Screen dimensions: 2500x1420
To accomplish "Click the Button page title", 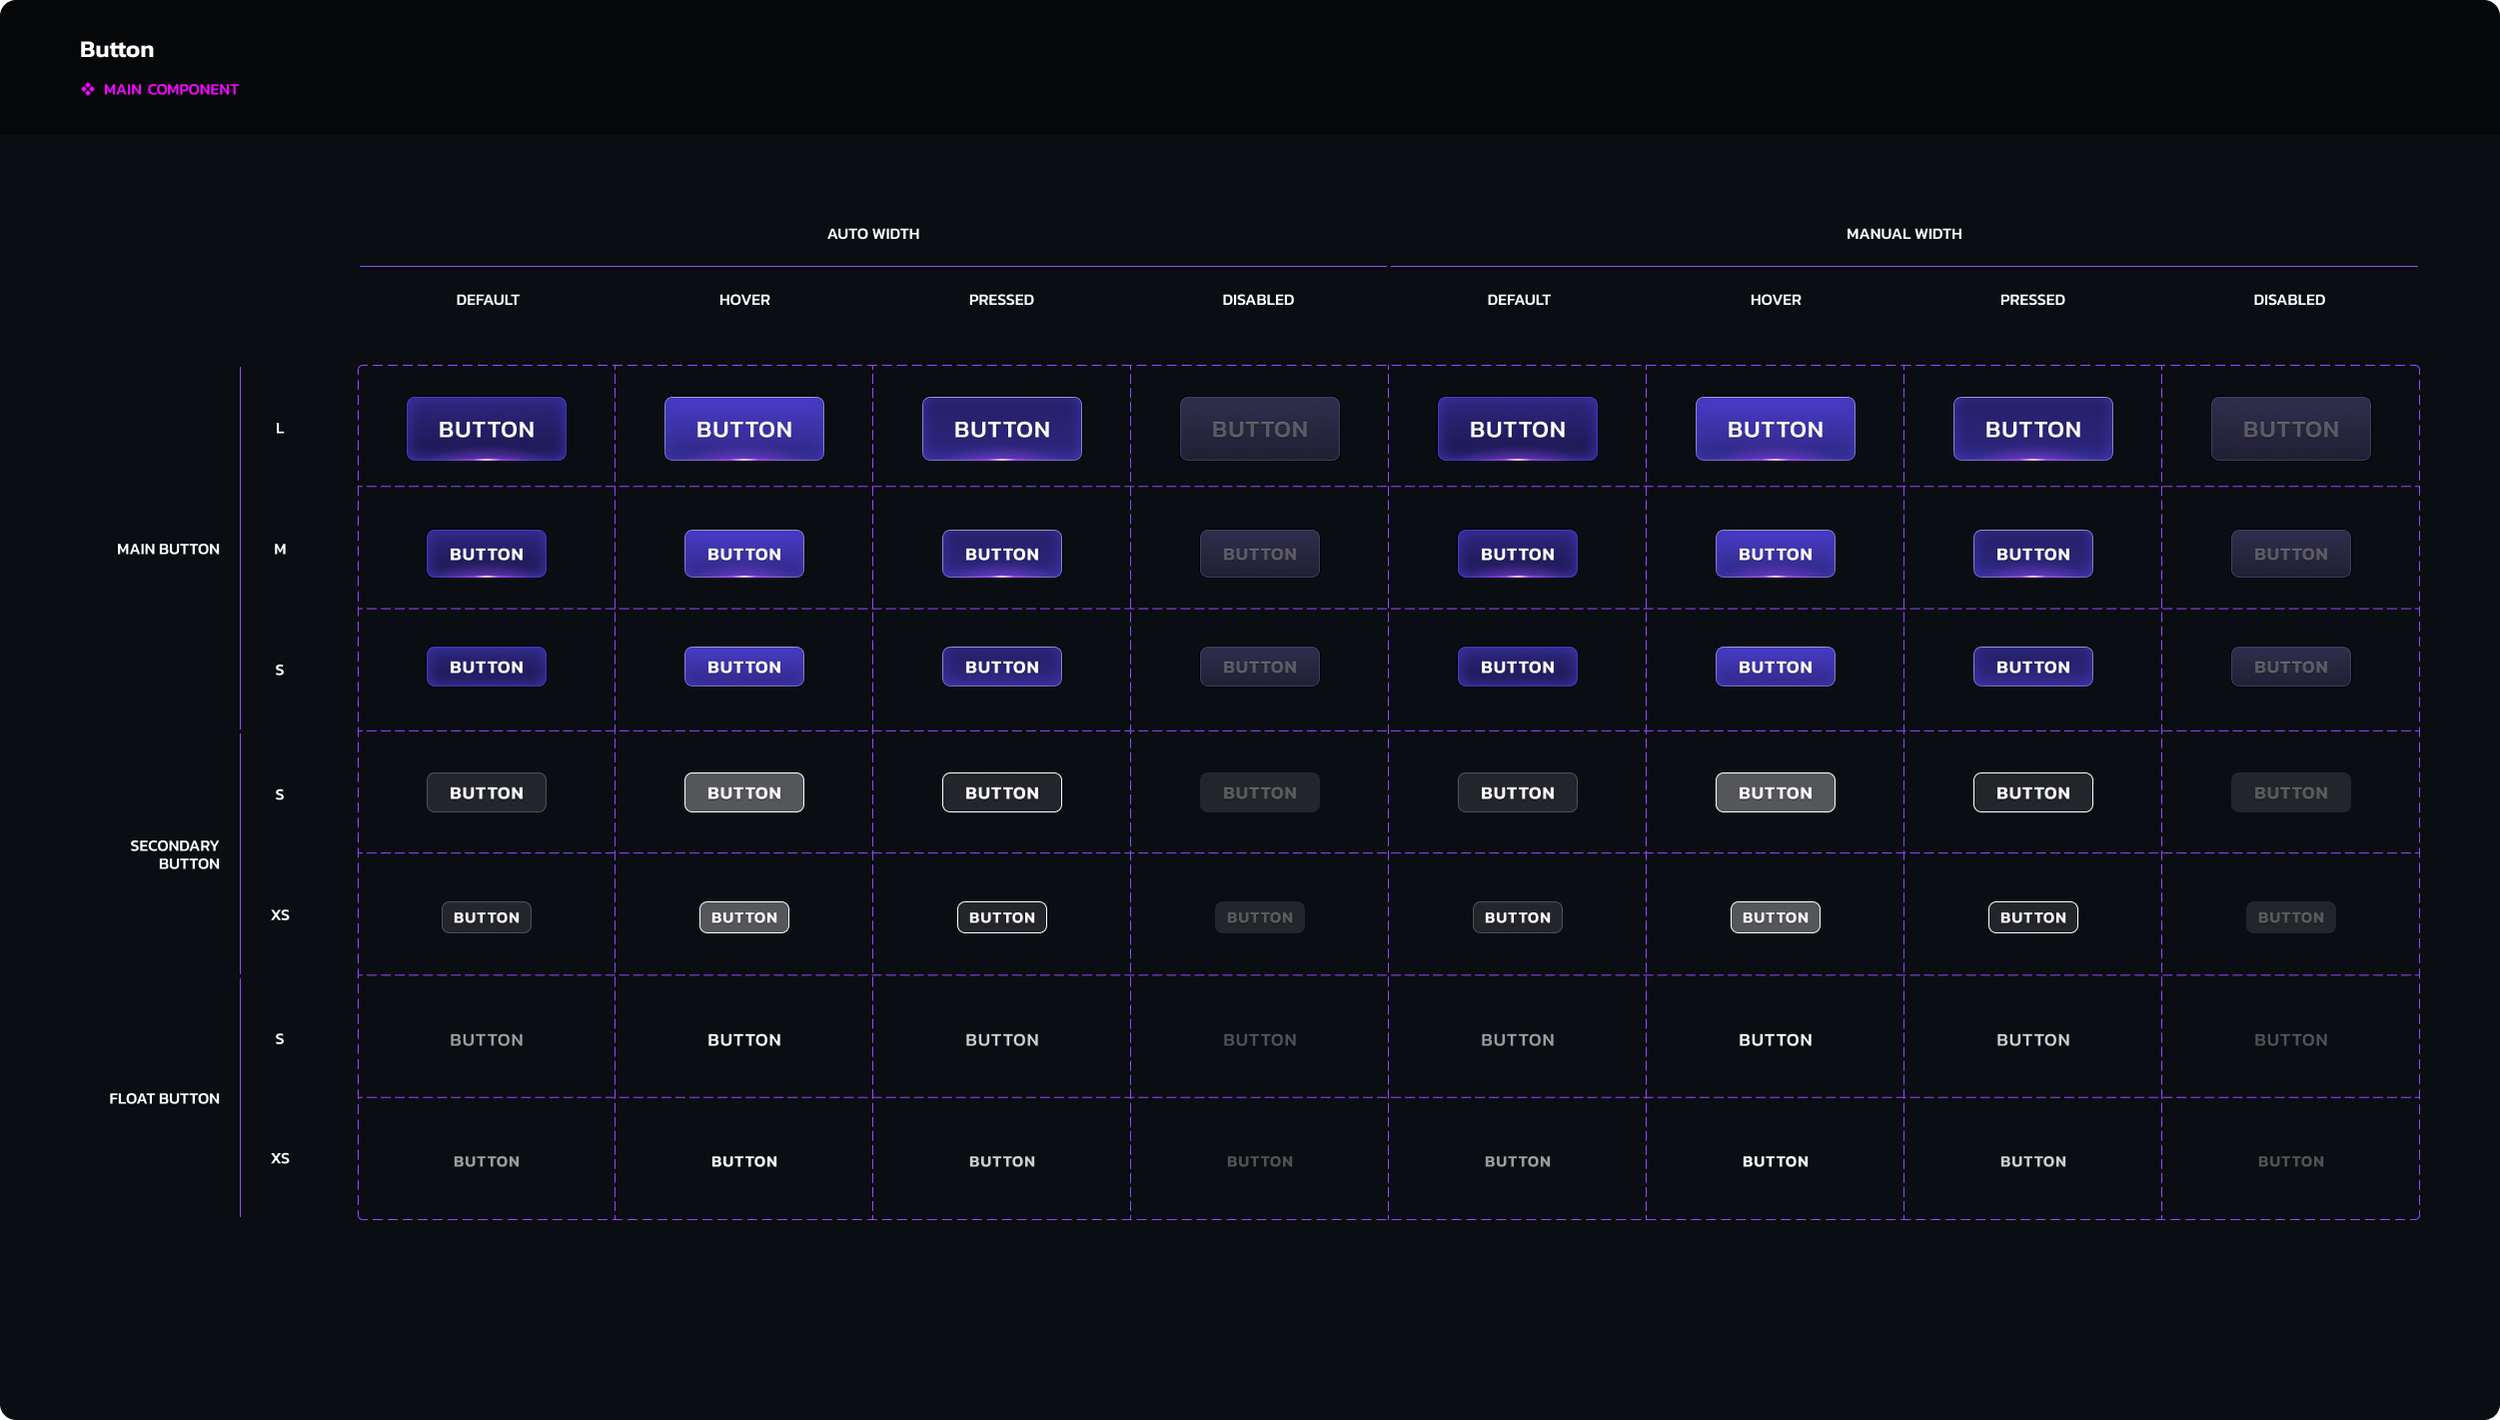I will [x=117, y=50].
